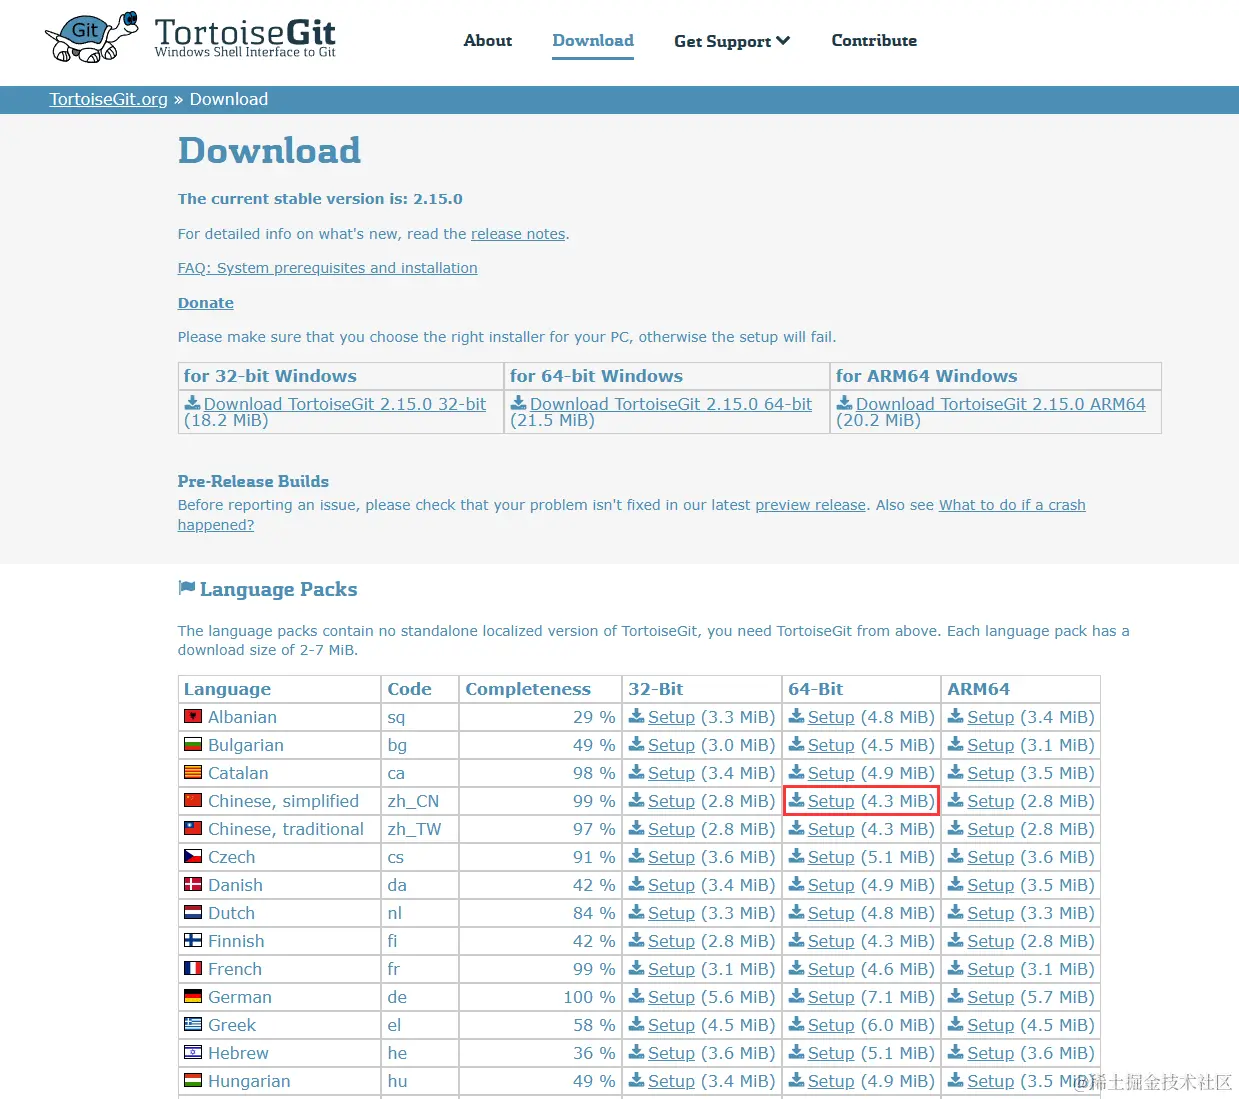1239x1099 pixels.
Task: Download Hungarian 32-Bit Setup
Action: [x=671, y=1081]
